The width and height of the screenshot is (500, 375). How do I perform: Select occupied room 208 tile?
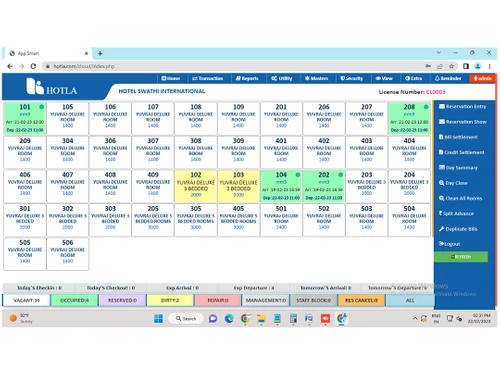point(409,118)
